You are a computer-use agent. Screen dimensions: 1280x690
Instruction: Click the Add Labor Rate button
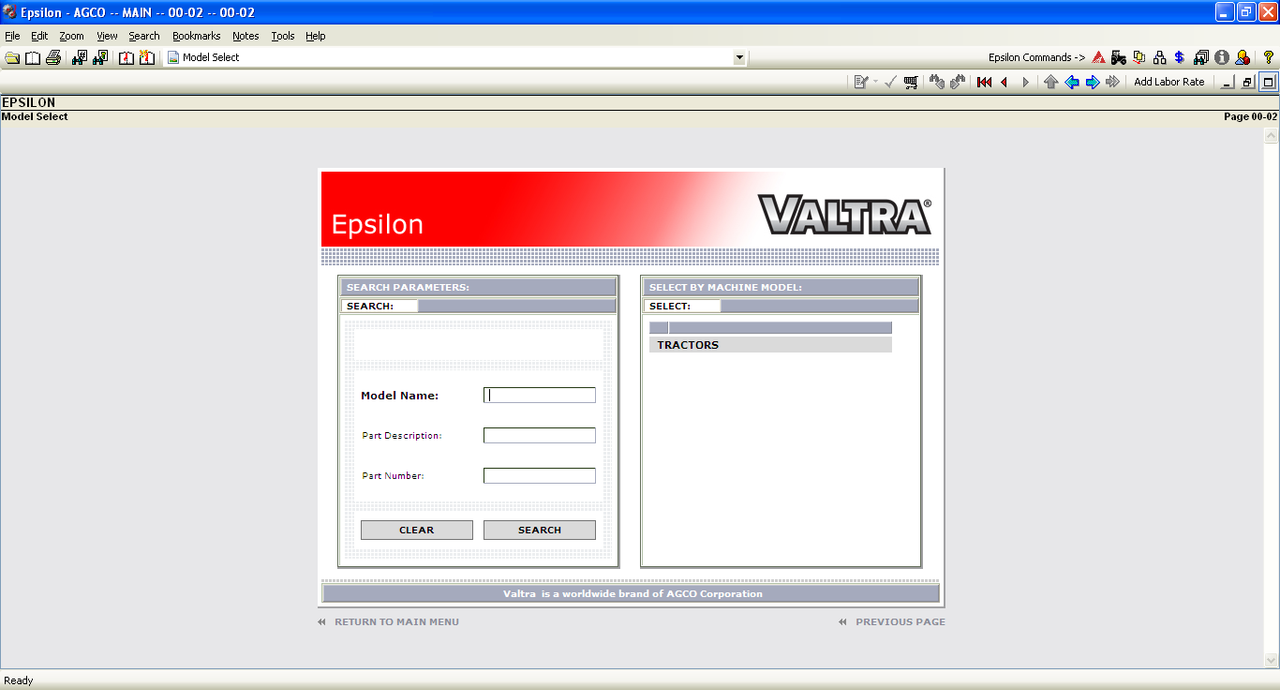pyautogui.click(x=1169, y=82)
